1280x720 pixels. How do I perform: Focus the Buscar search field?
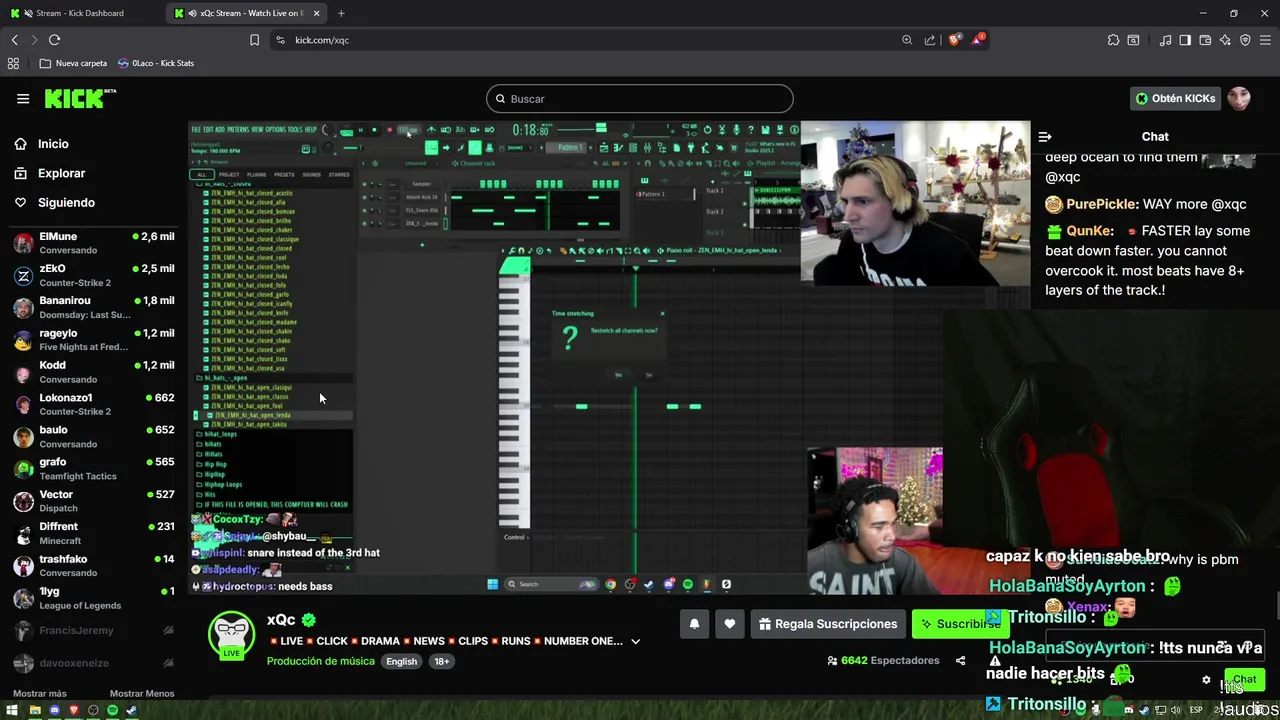point(640,99)
